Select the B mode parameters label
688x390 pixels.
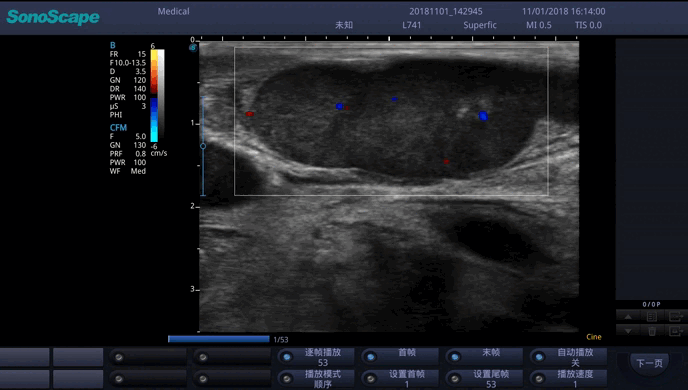[x=113, y=45]
